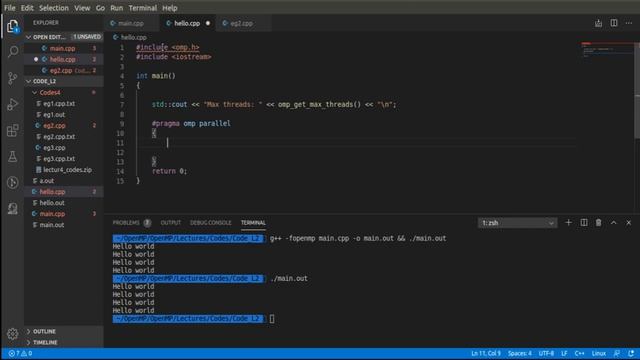The height and width of the screenshot is (360, 640).
Task: Click Linux configuration in status bar
Action: [599, 353]
